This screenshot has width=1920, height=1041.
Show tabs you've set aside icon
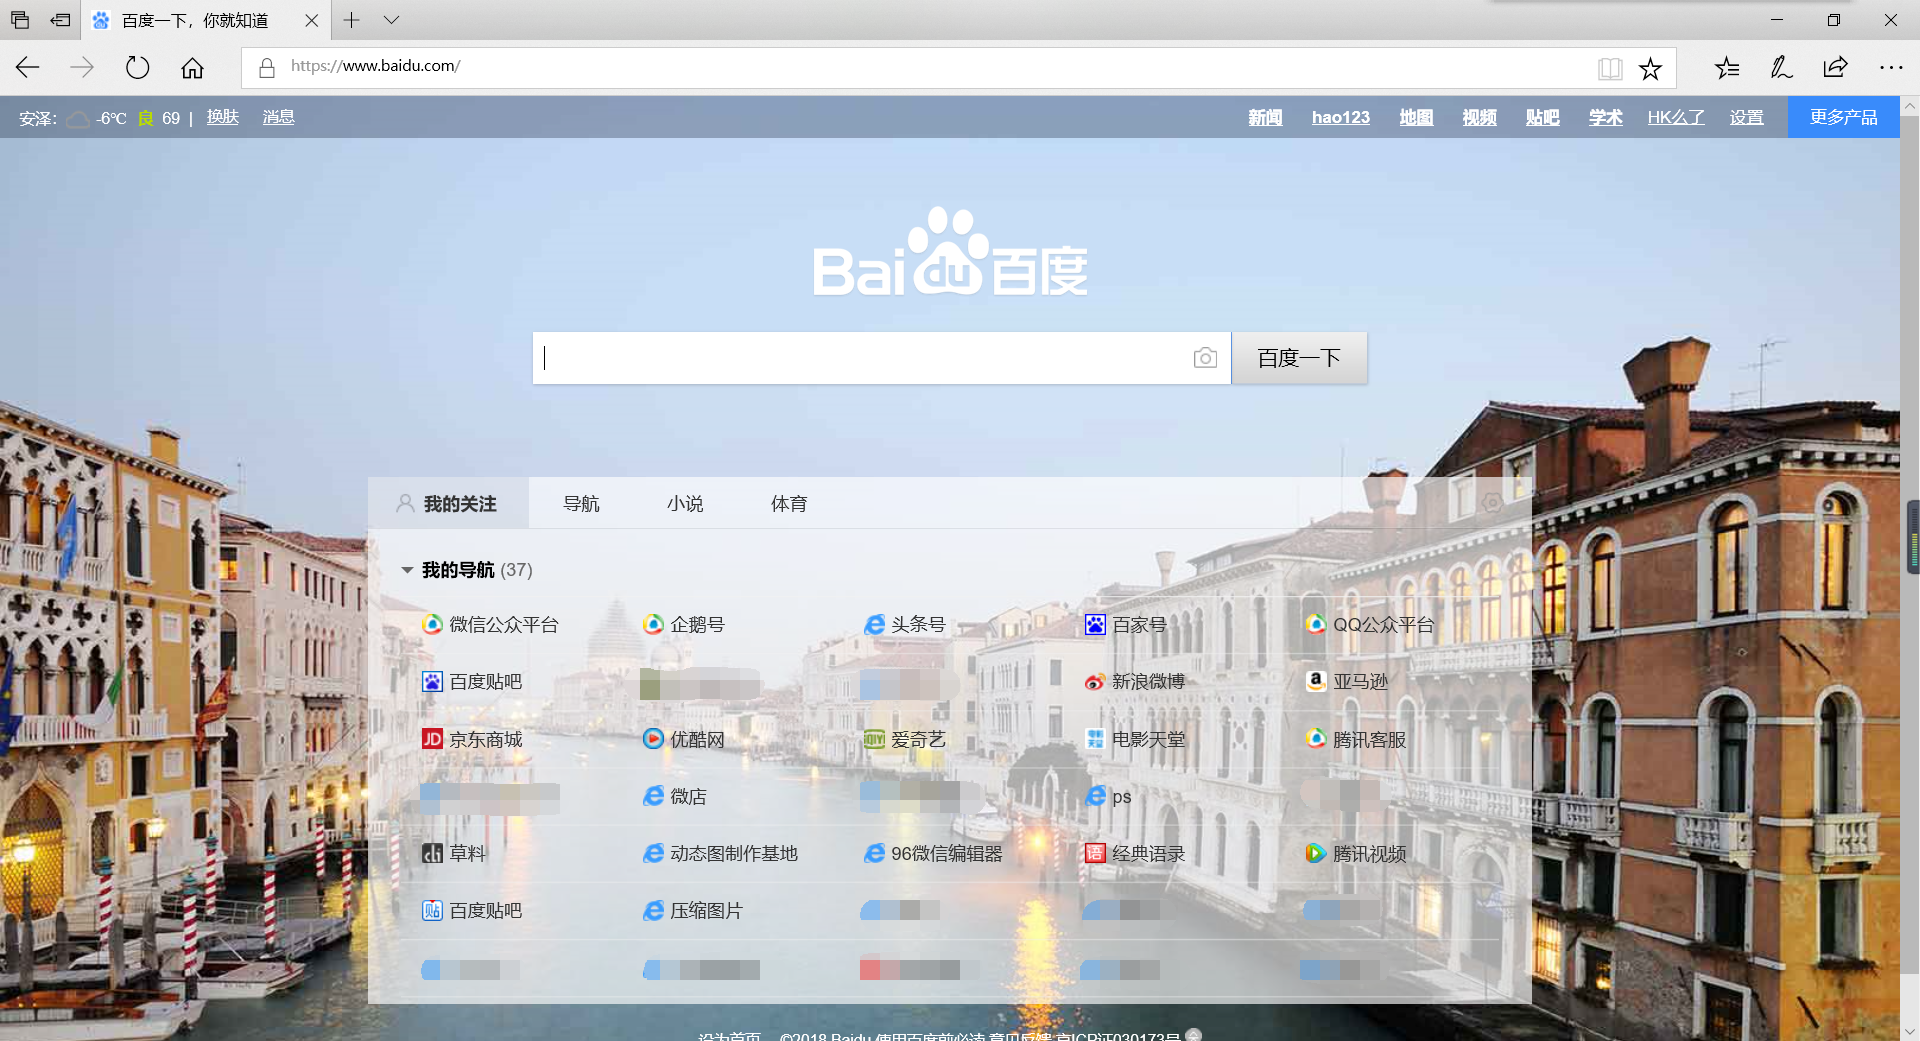pyautogui.click(x=20, y=20)
